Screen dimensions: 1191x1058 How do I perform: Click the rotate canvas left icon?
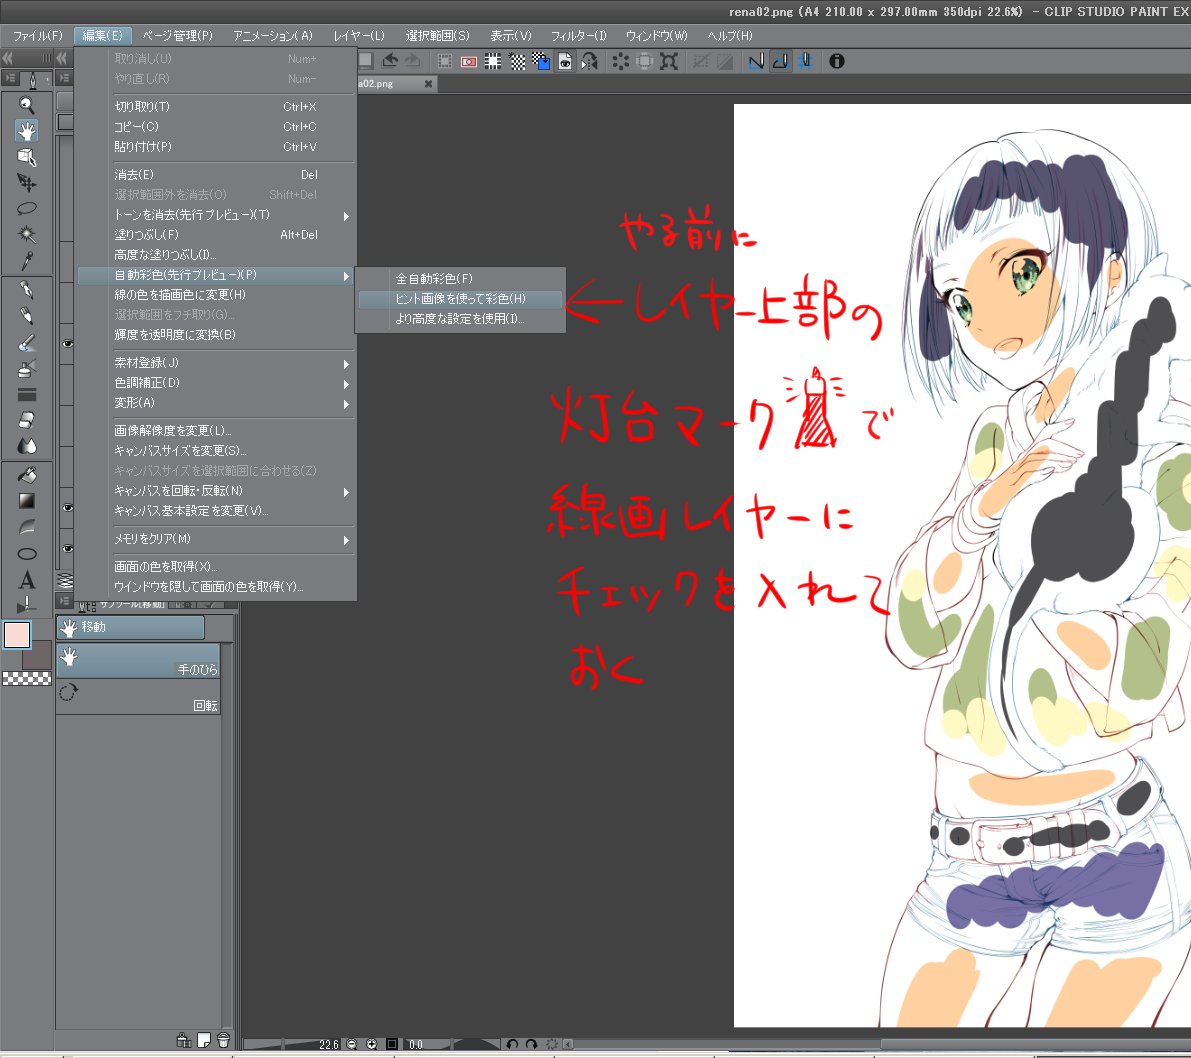(512, 1044)
